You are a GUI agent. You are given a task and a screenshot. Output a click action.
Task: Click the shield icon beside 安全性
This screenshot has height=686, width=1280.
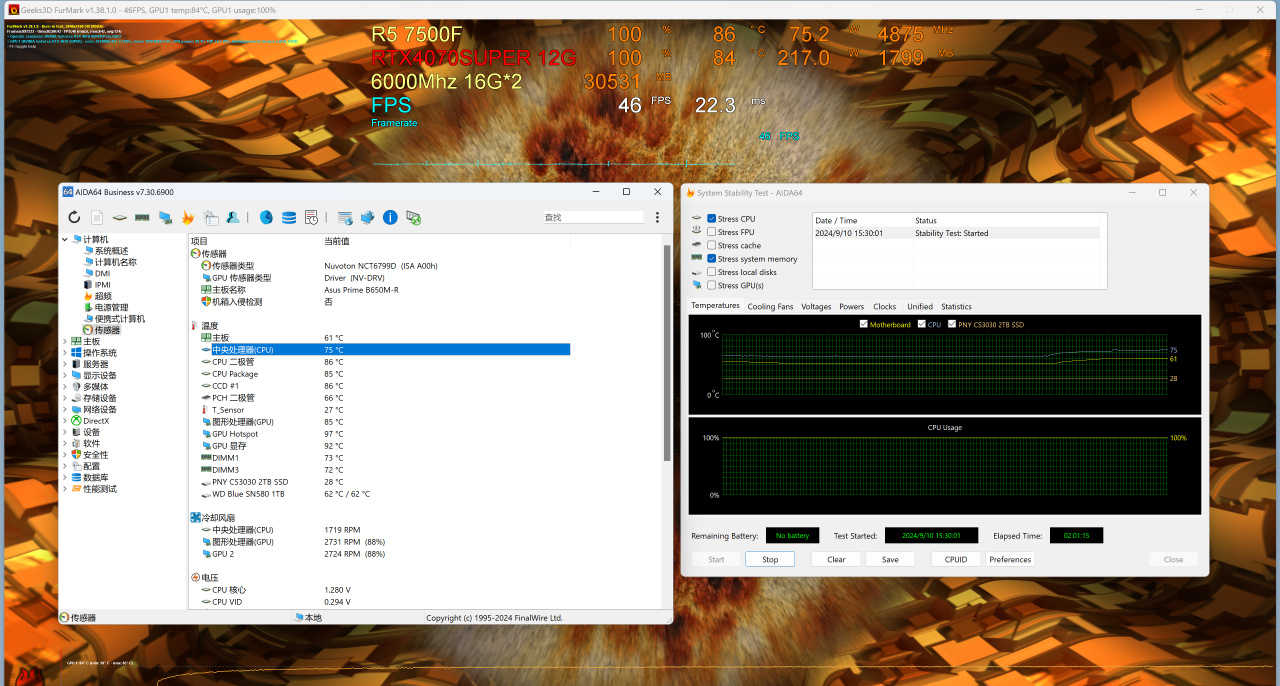tap(77, 454)
